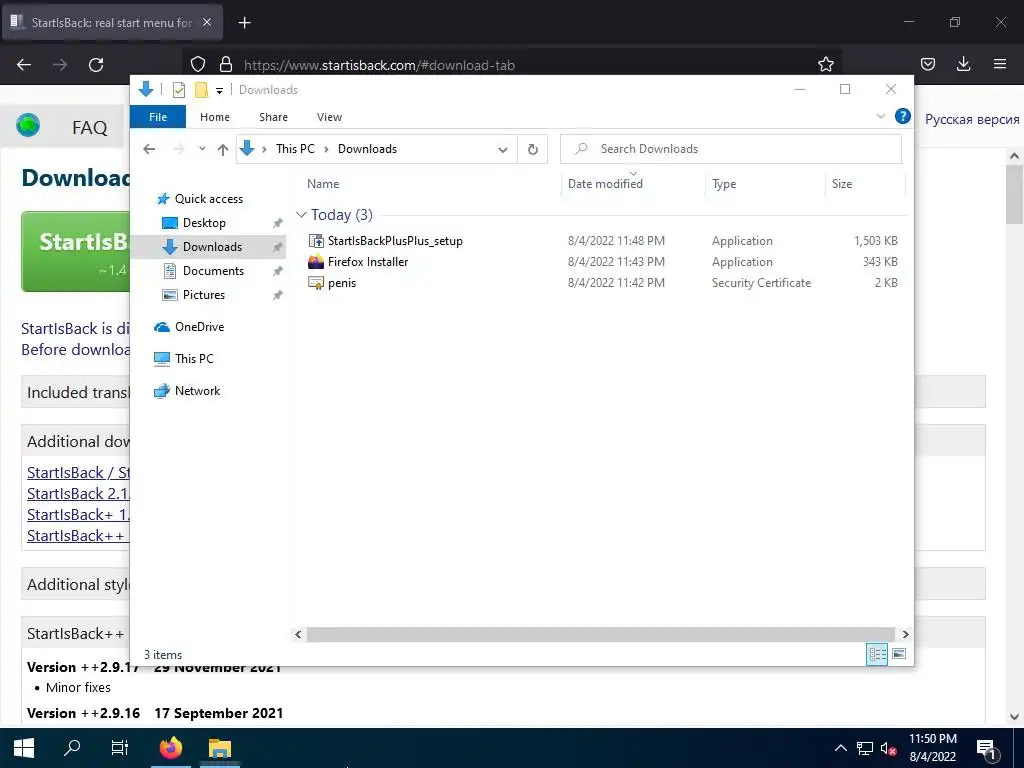Focus the Search Downloads field
This screenshot has height=768, width=1024.
point(731,149)
